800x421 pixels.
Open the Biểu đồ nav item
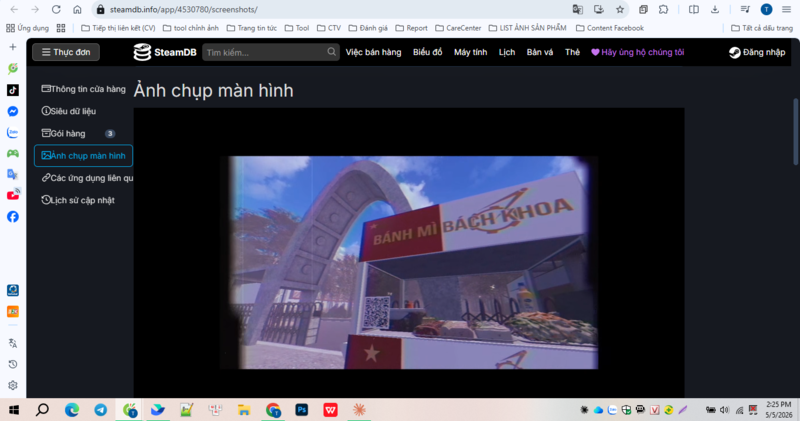[x=428, y=52]
